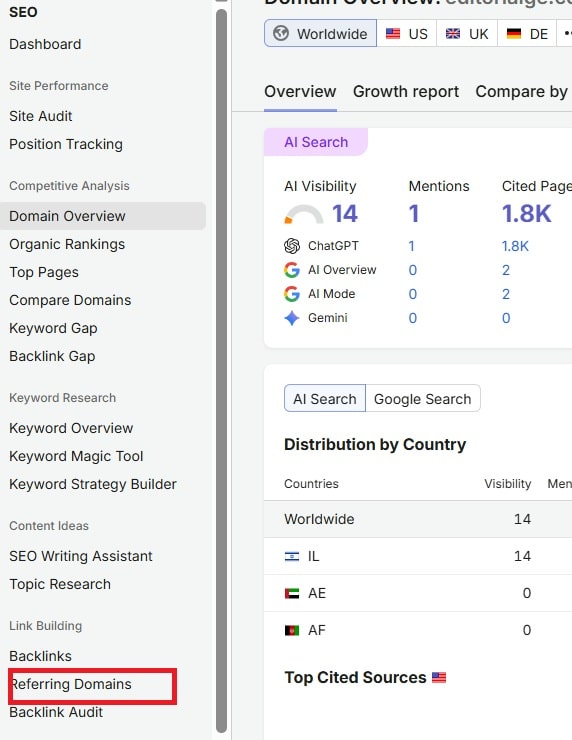Image resolution: width=572 pixels, height=740 pixels.
Task: Click ChatGPT logo icon
Action: point(292,246)
